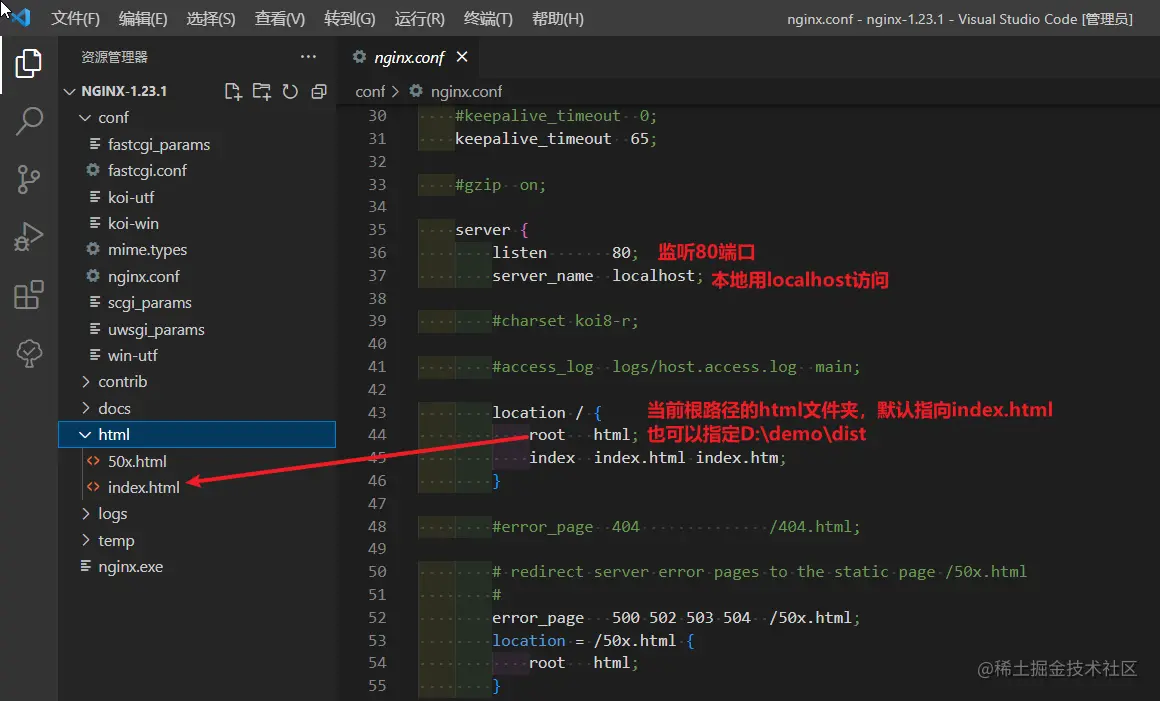Click line number 43 in gutter
The width and height of the screenshot is (1160, 701).
point(377,413)
